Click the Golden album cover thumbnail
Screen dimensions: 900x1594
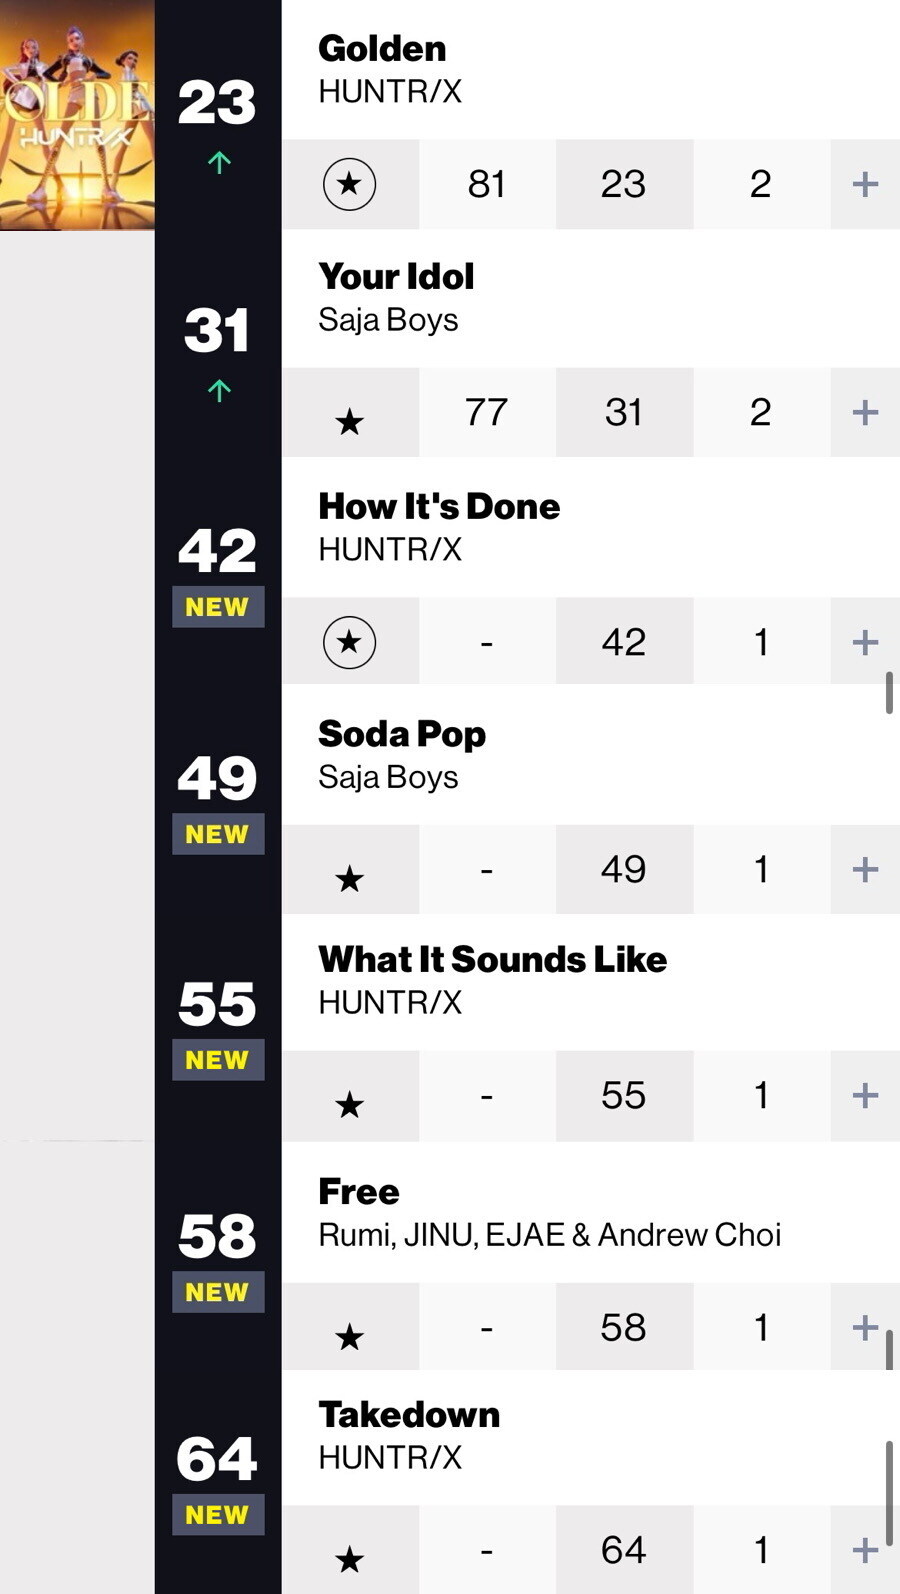pos(77,115)
